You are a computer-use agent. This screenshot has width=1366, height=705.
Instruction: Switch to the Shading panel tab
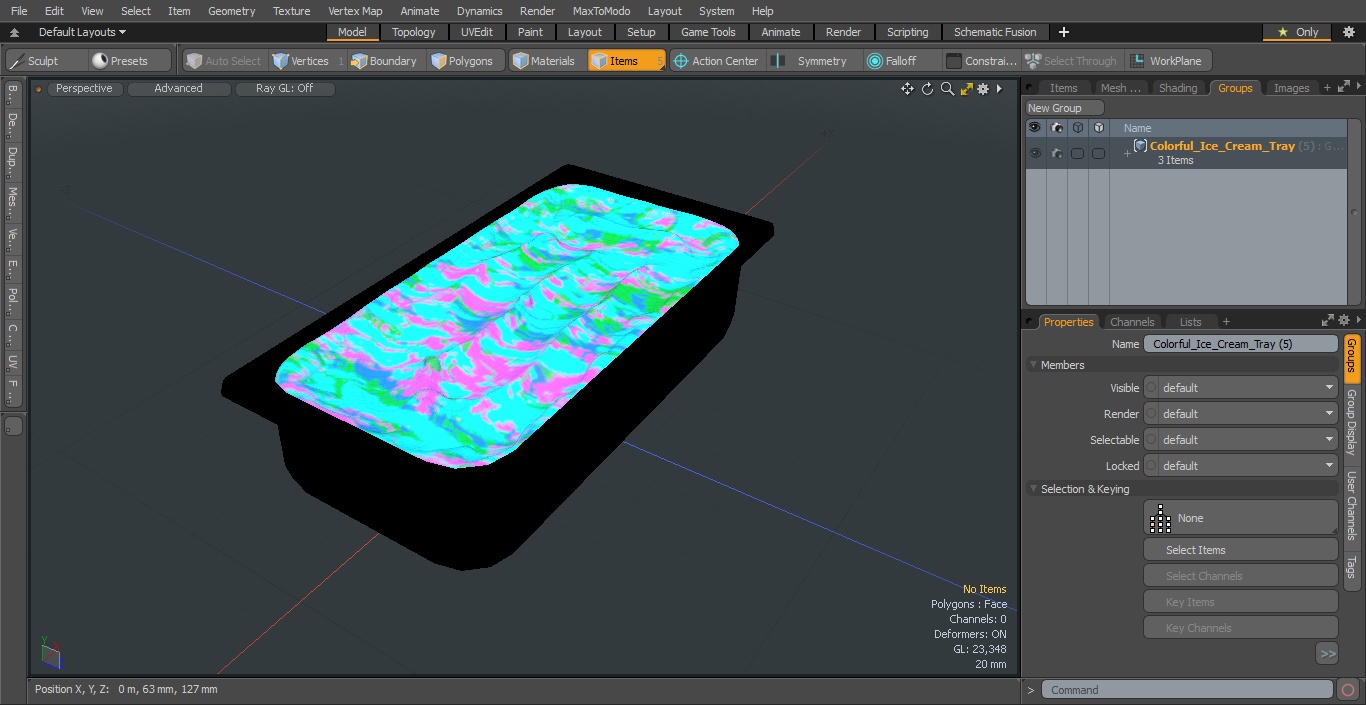coord(1178,88)
